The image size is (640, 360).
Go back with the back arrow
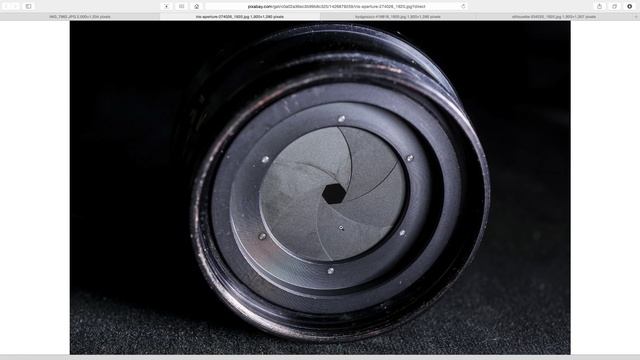pos(6,7)
